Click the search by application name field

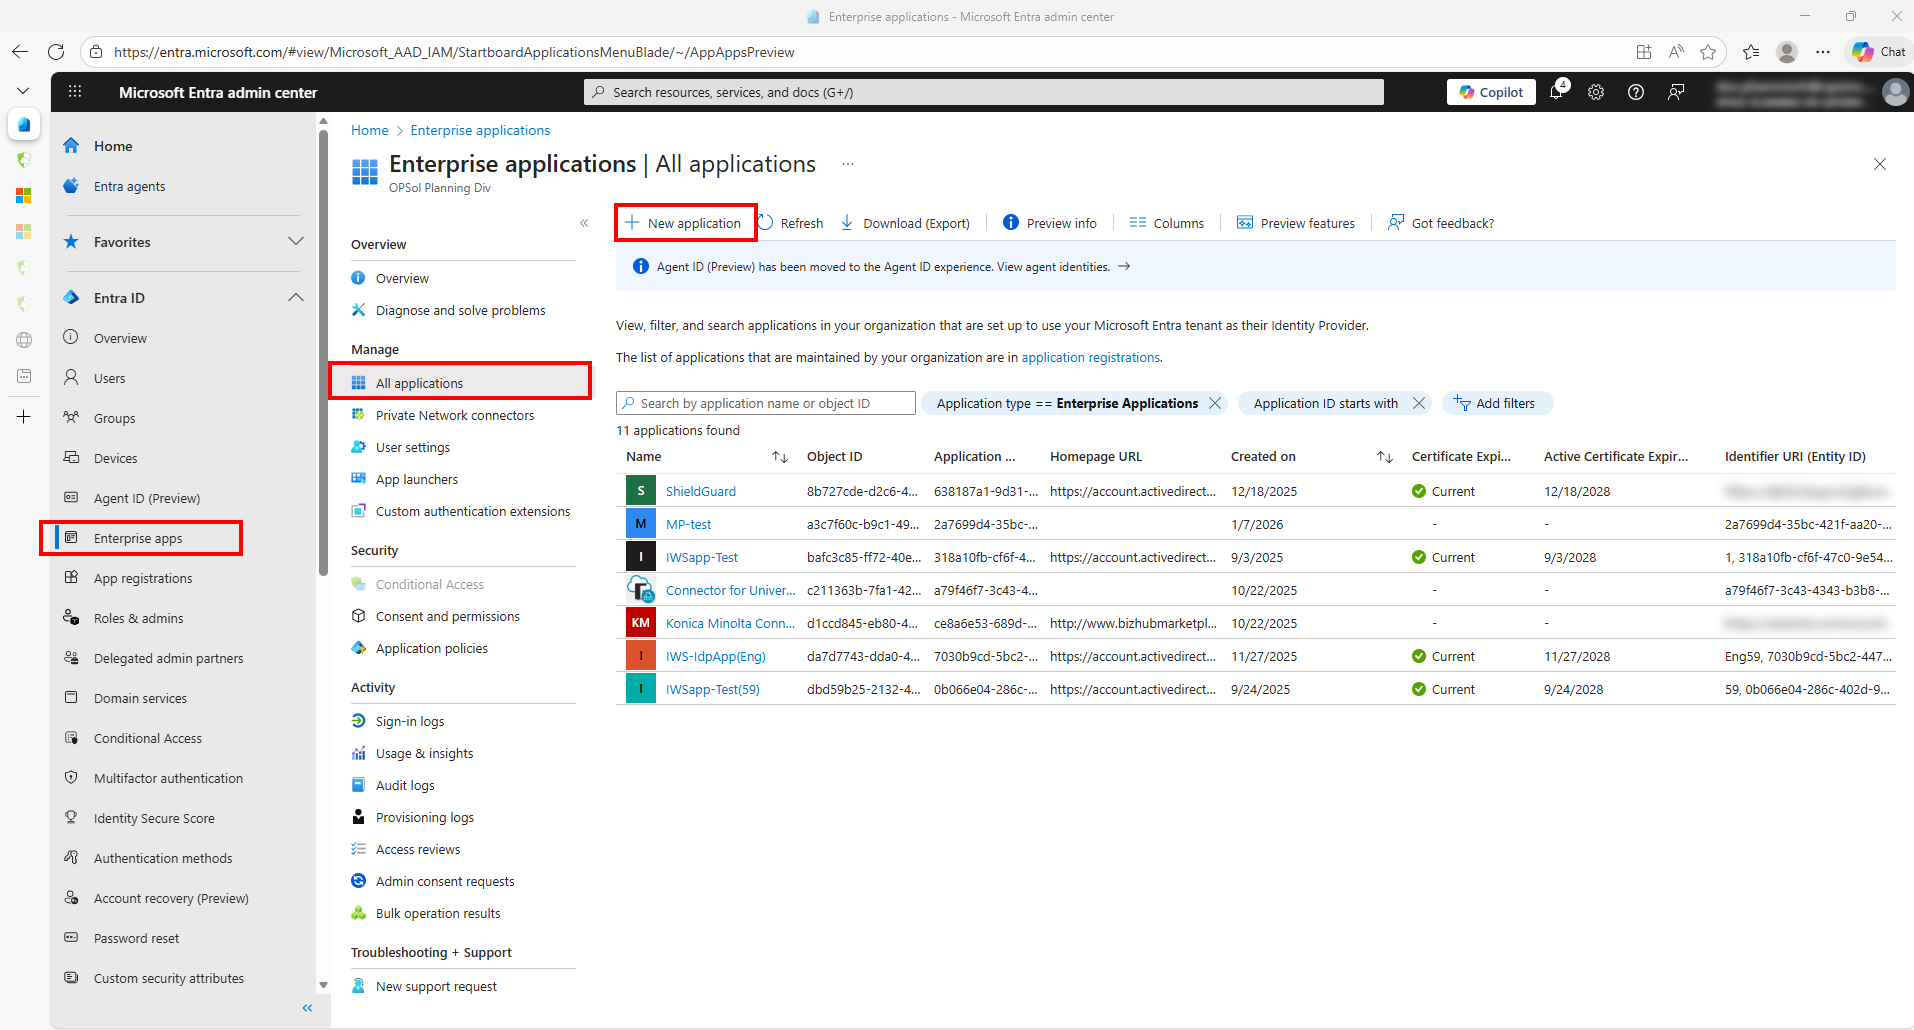pos(766,403)
